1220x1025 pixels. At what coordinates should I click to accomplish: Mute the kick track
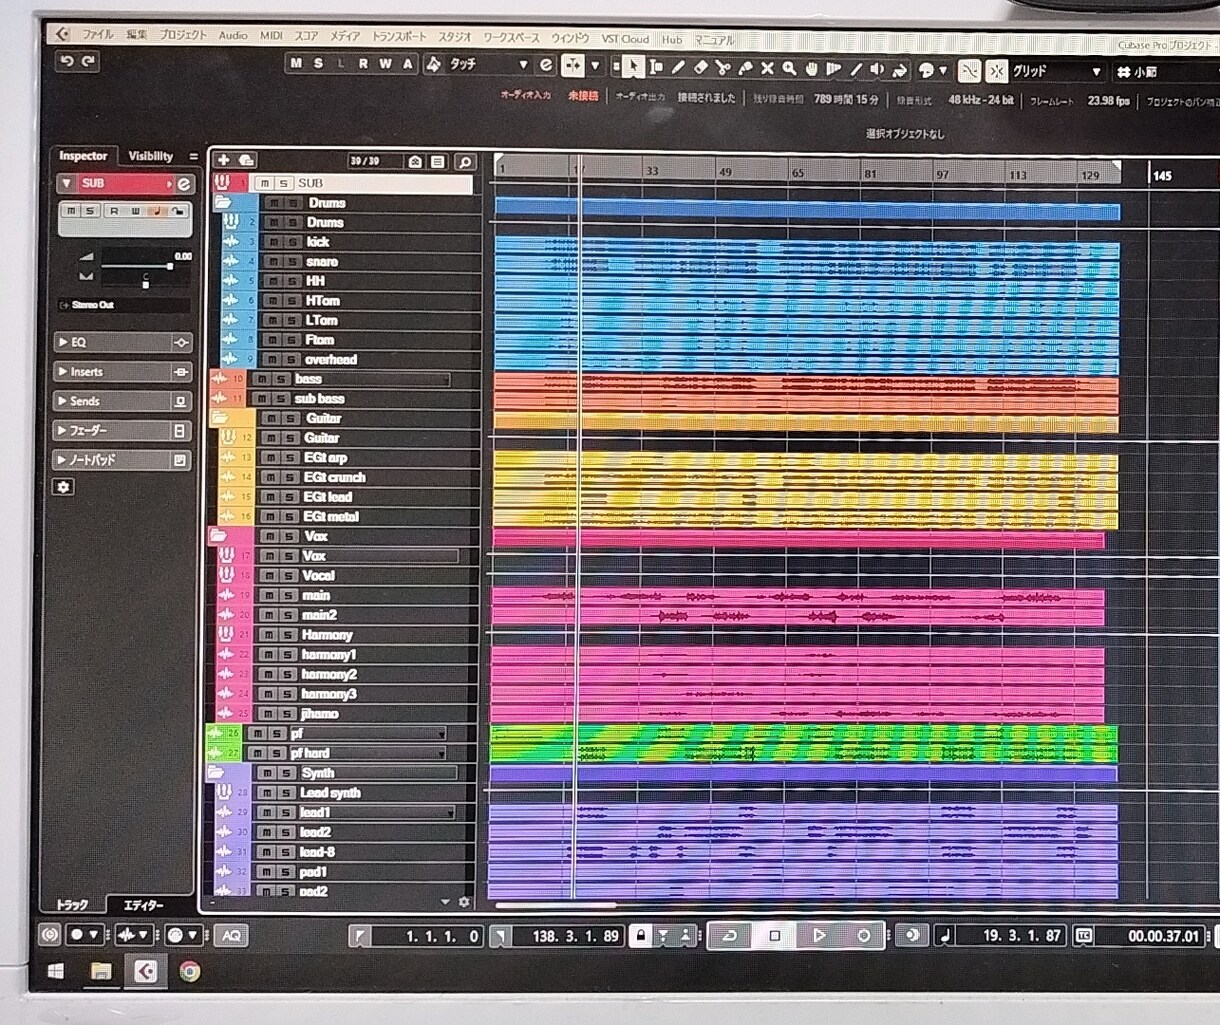pyautogui.click(x=271, y=242)
